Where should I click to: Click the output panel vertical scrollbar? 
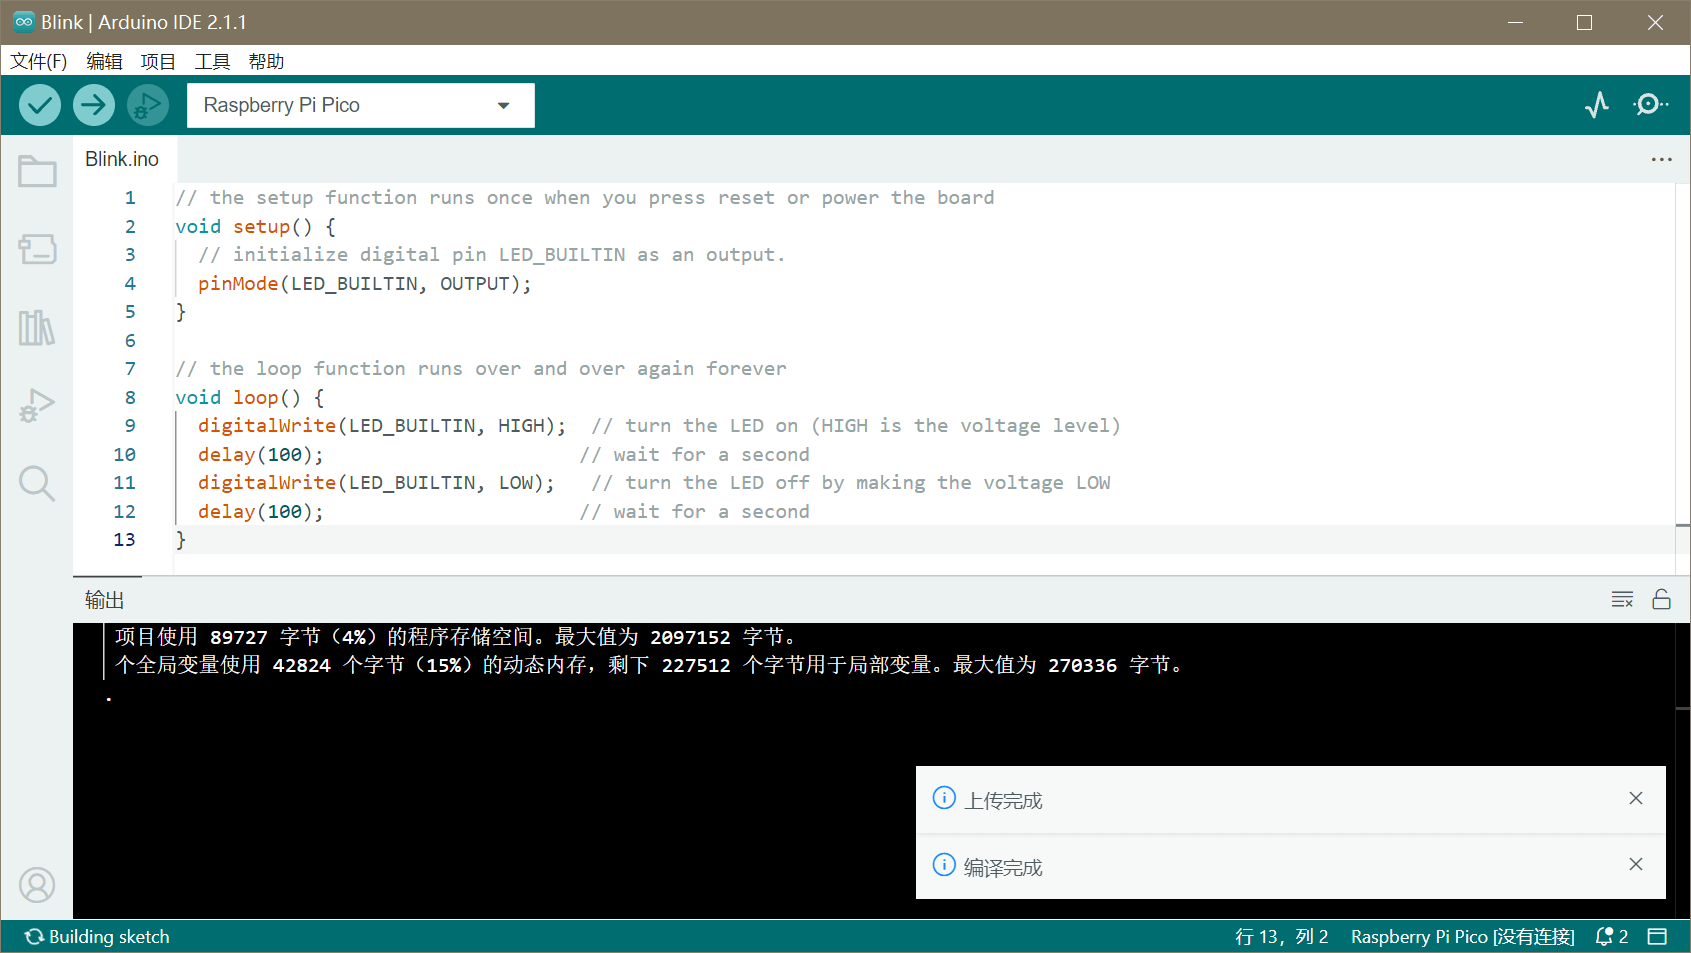point(1683,770)
